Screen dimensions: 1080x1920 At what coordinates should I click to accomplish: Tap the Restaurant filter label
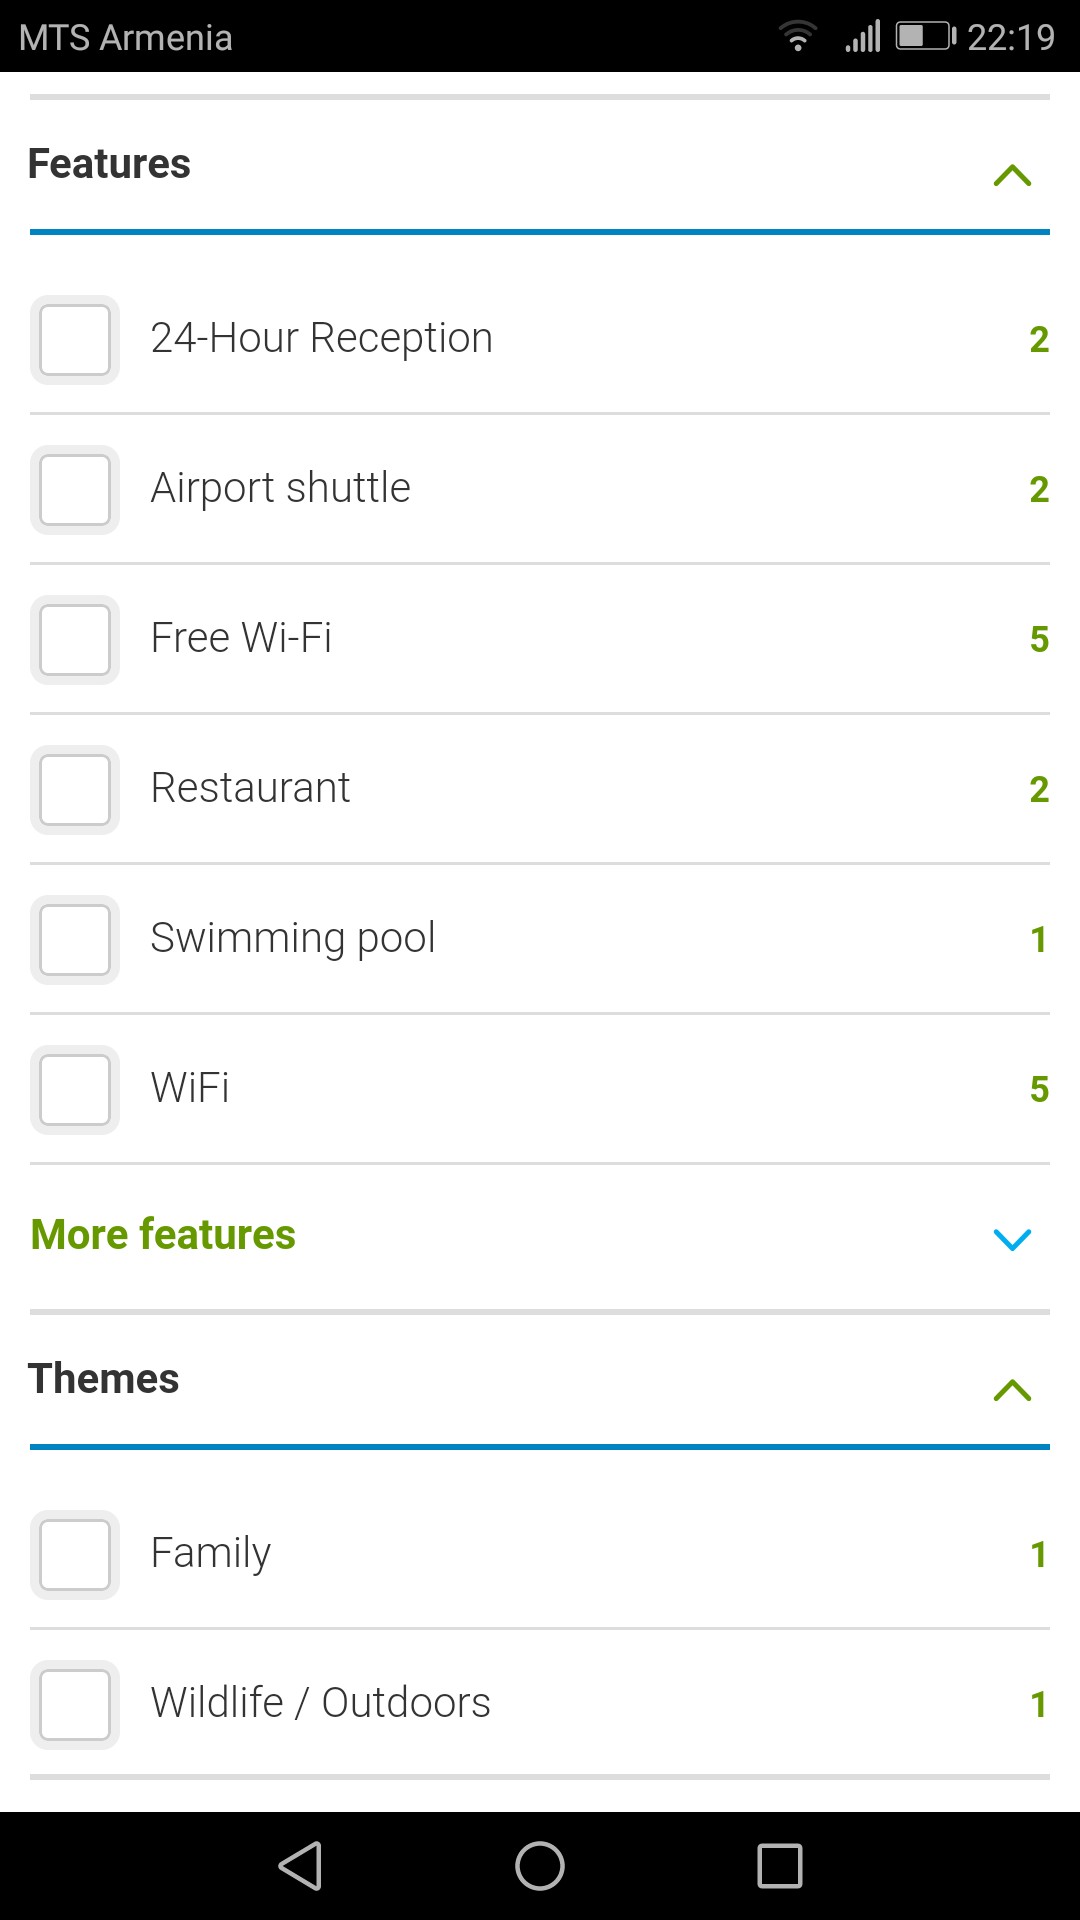250,788
